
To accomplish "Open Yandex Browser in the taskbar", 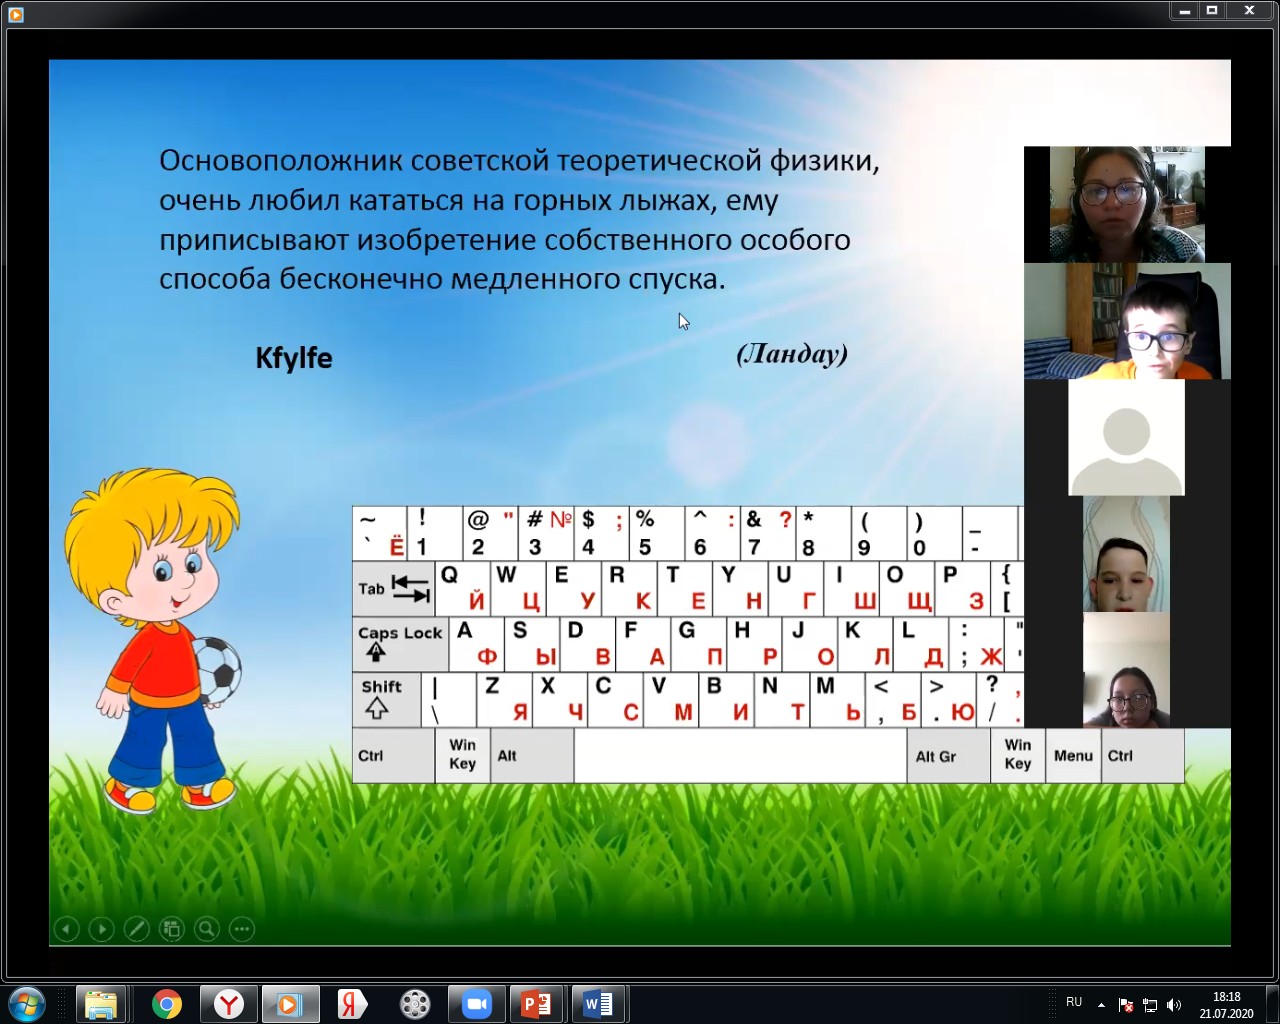I will coord(229,1004).
